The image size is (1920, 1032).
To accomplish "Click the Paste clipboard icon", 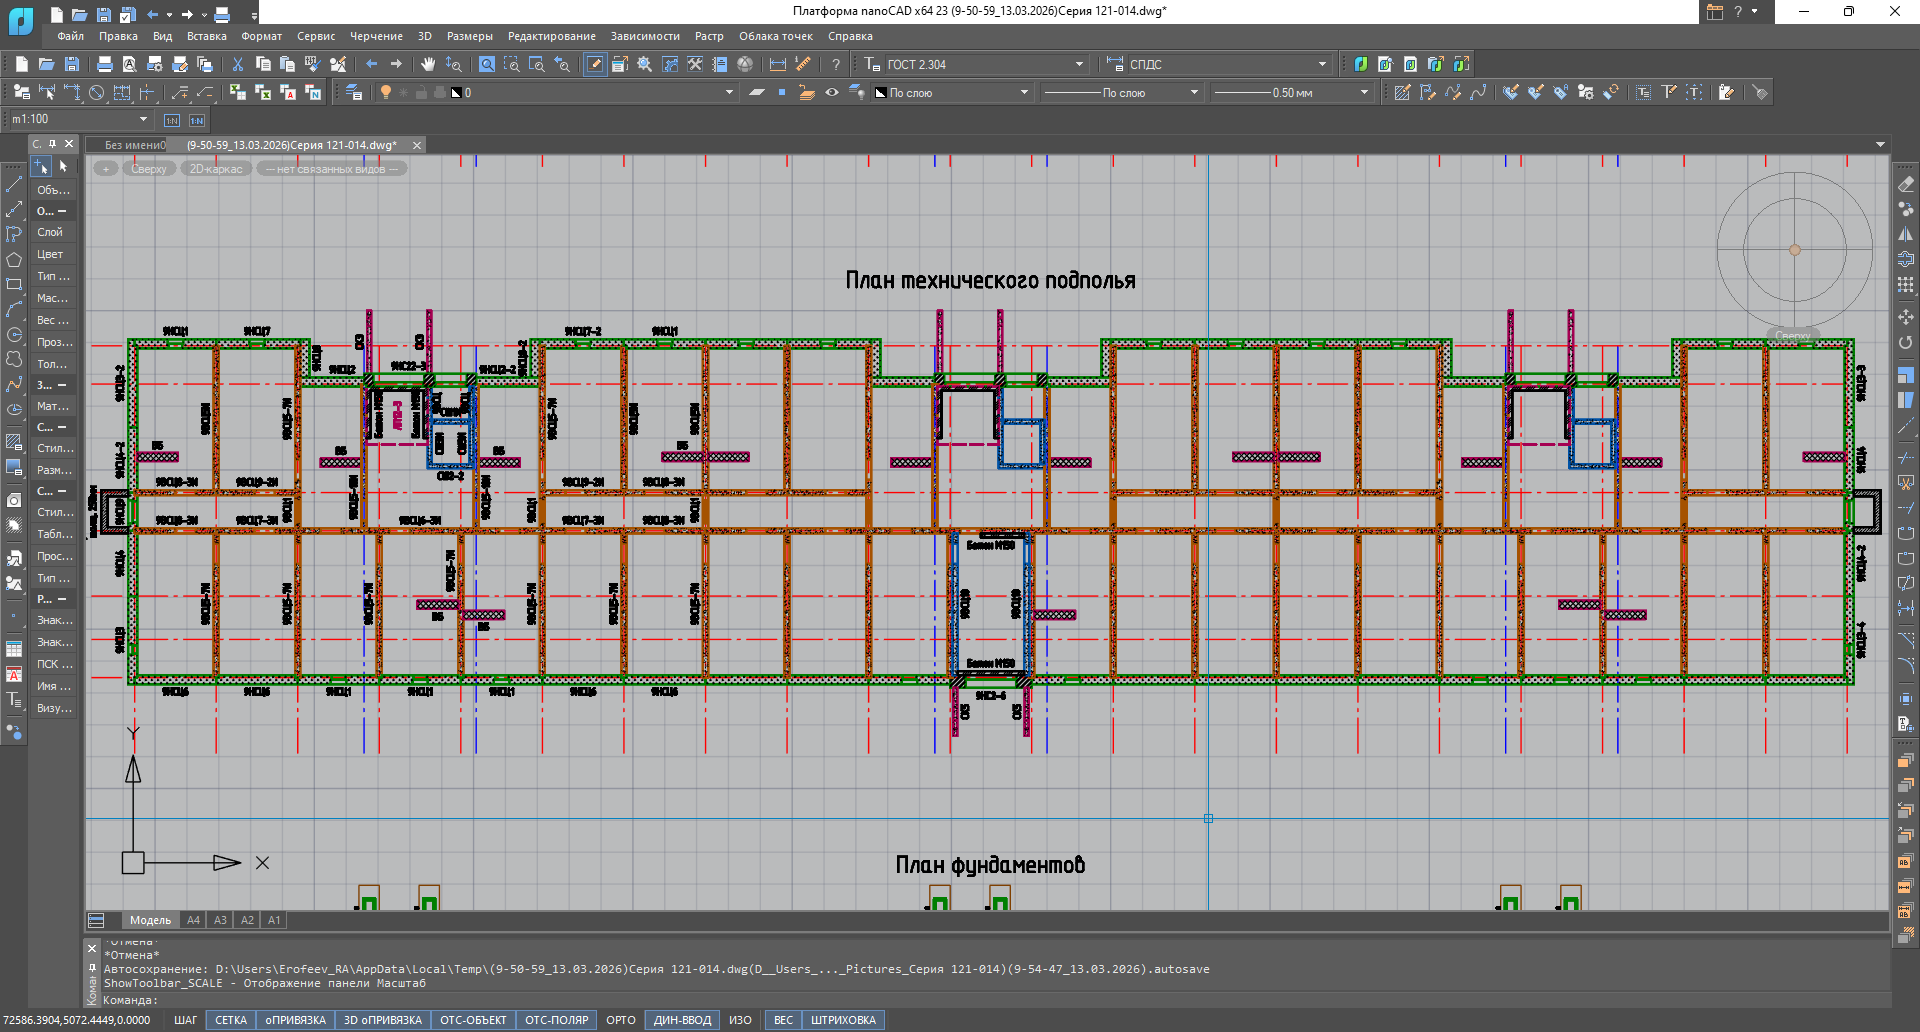I will 287,64.
